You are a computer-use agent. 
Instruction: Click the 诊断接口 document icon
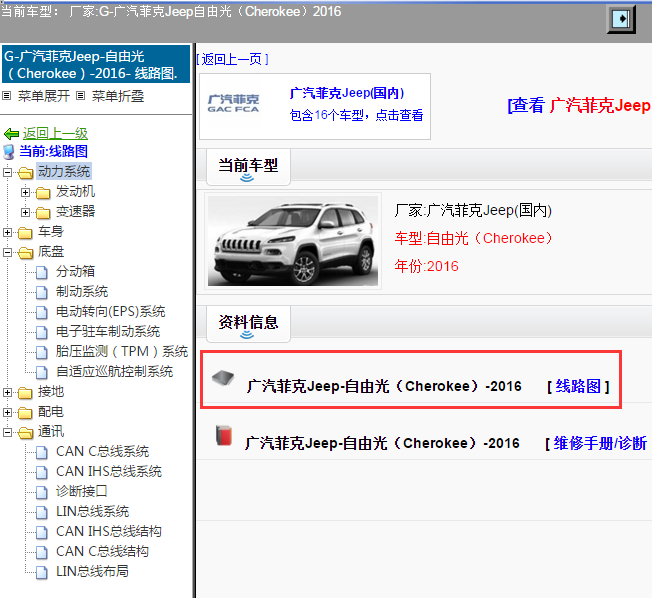coord(42,492)
